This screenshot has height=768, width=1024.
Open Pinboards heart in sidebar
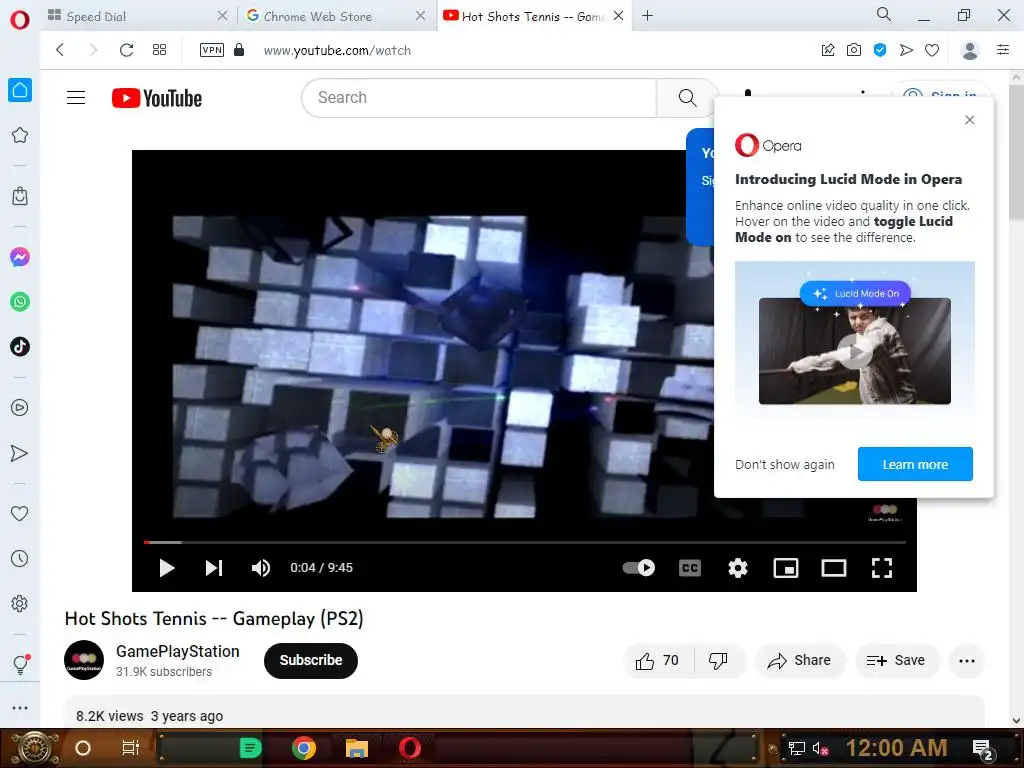[x=20, y=513]
